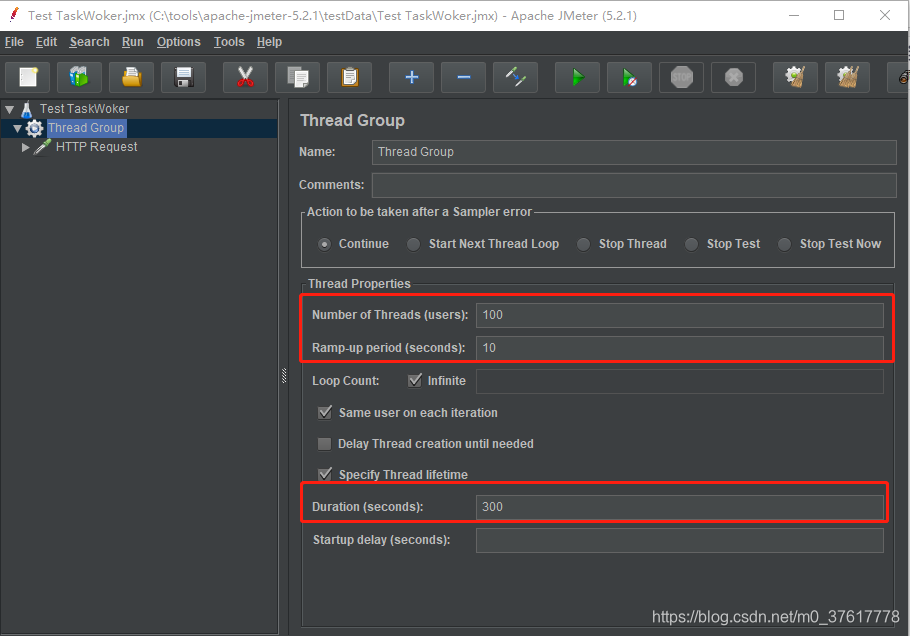The height and width of the screenshot is (636, 910).
Task: Click the Number of Threads field
Action: 680,315
